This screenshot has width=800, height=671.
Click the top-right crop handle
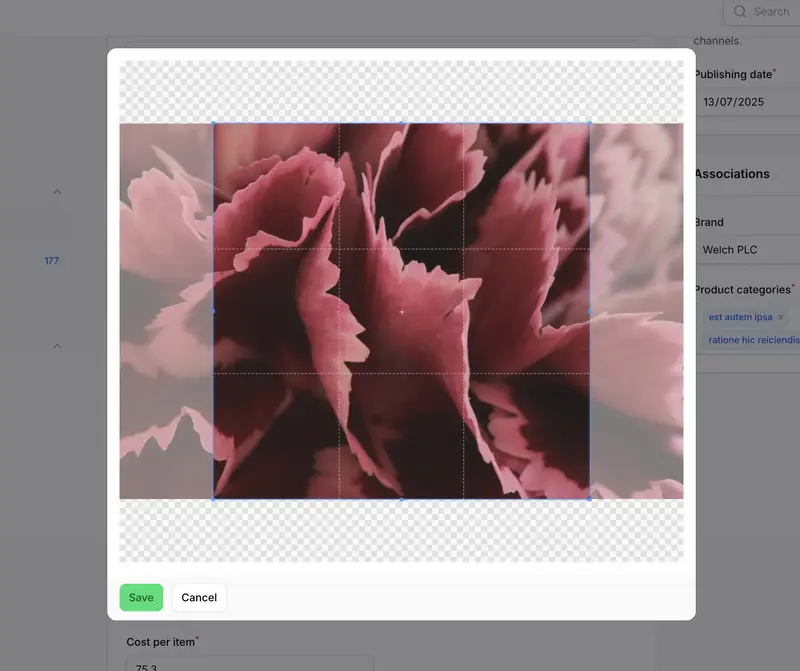[589, 122]
